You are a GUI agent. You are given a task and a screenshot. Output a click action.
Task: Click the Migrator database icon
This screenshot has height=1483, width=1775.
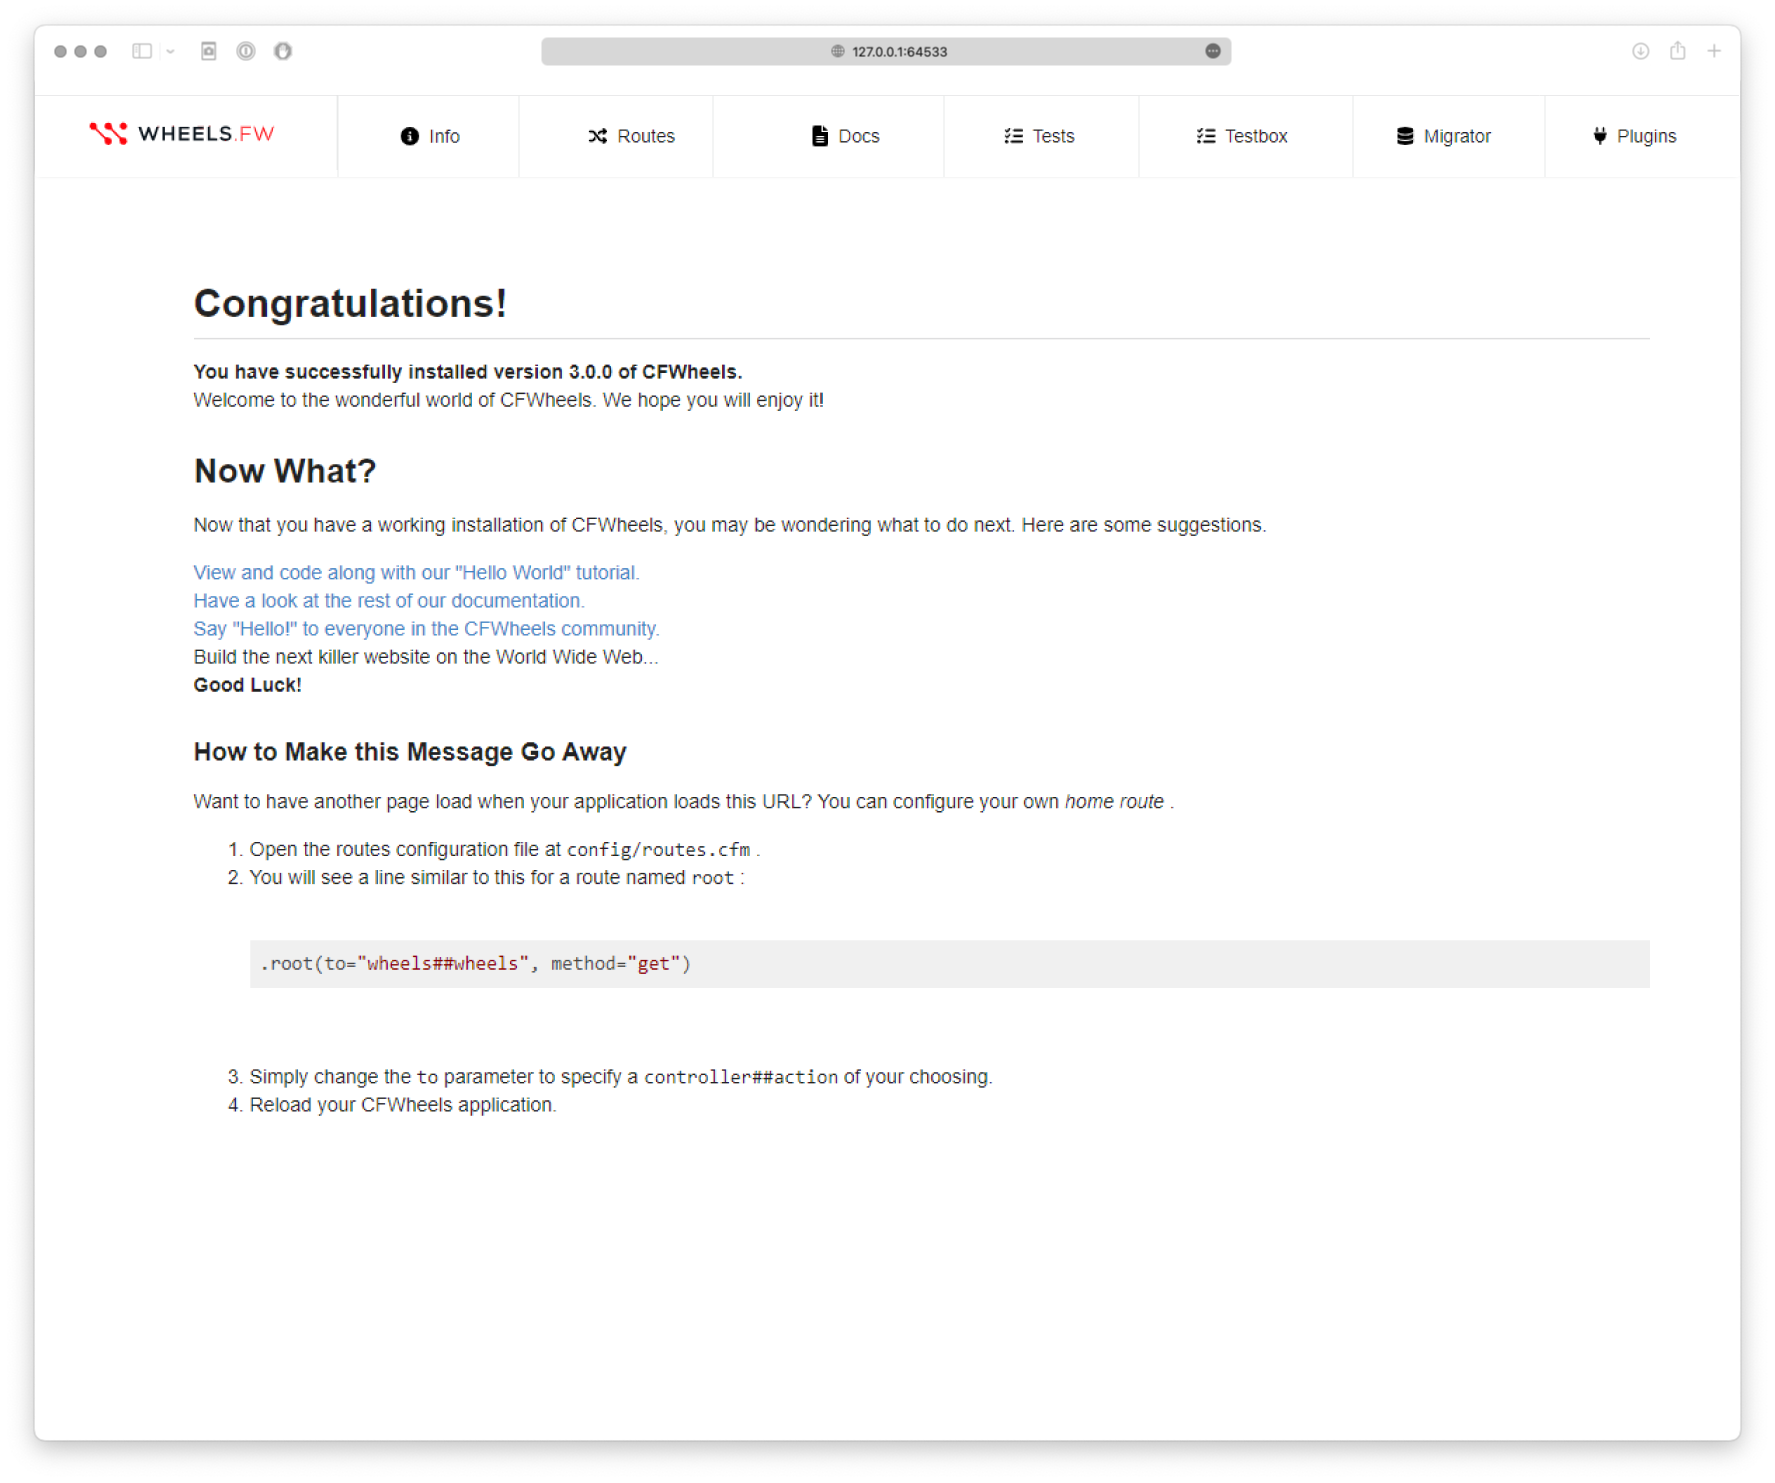pyautogui.click(x=1404, y=136)
